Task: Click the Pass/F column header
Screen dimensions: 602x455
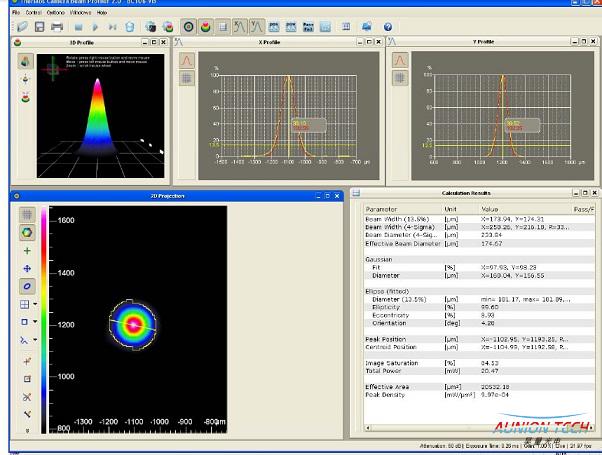Action: 583,209
